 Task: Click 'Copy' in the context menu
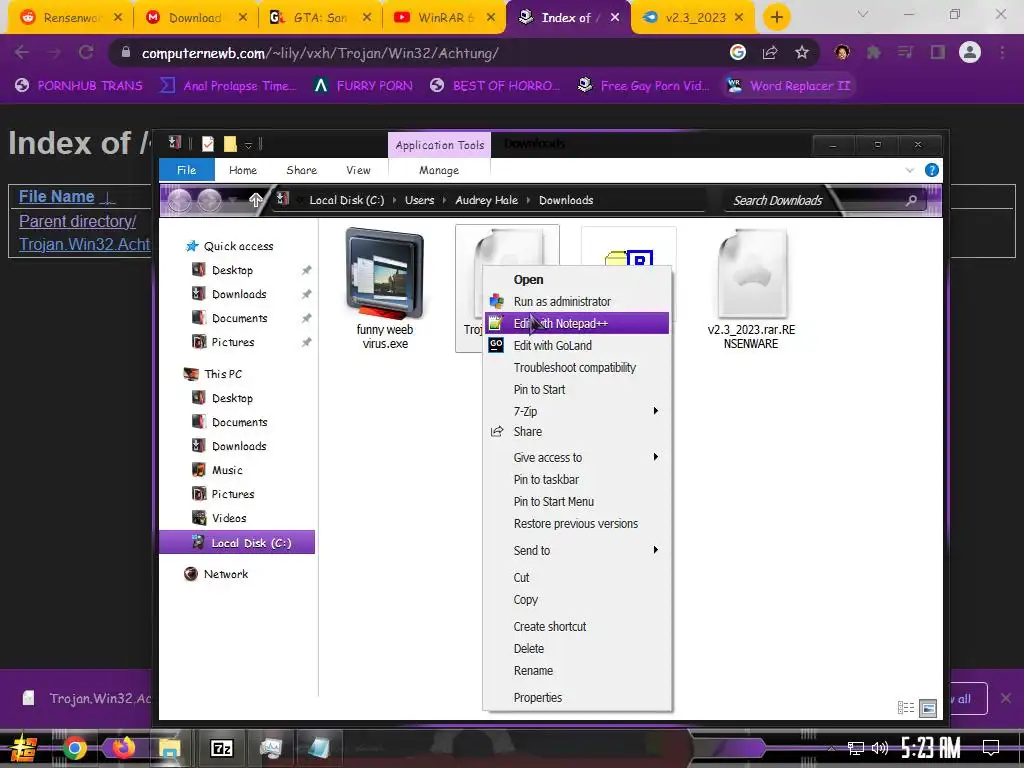577,600
